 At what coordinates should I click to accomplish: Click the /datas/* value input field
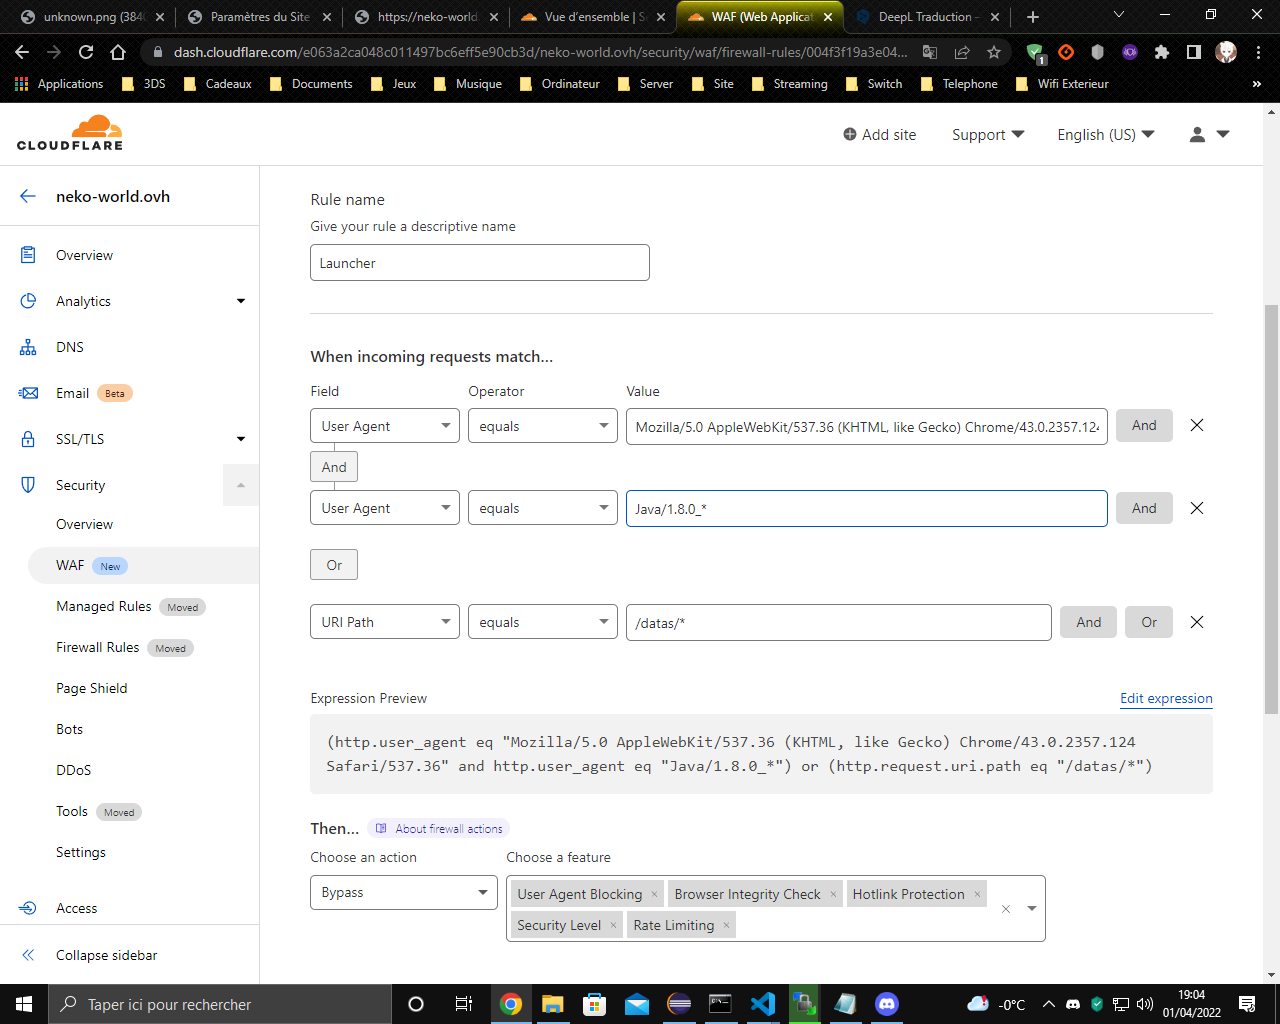point(839,622)
